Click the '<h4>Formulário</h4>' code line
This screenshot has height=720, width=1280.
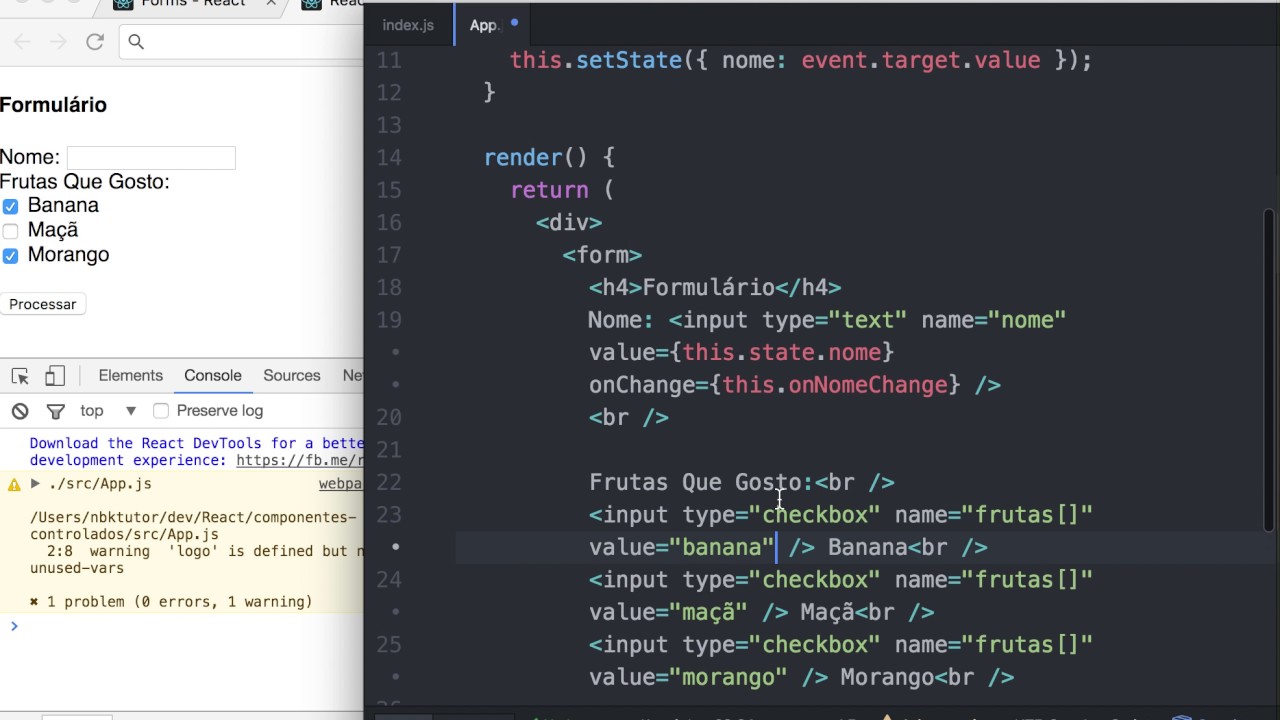(715, 288)
